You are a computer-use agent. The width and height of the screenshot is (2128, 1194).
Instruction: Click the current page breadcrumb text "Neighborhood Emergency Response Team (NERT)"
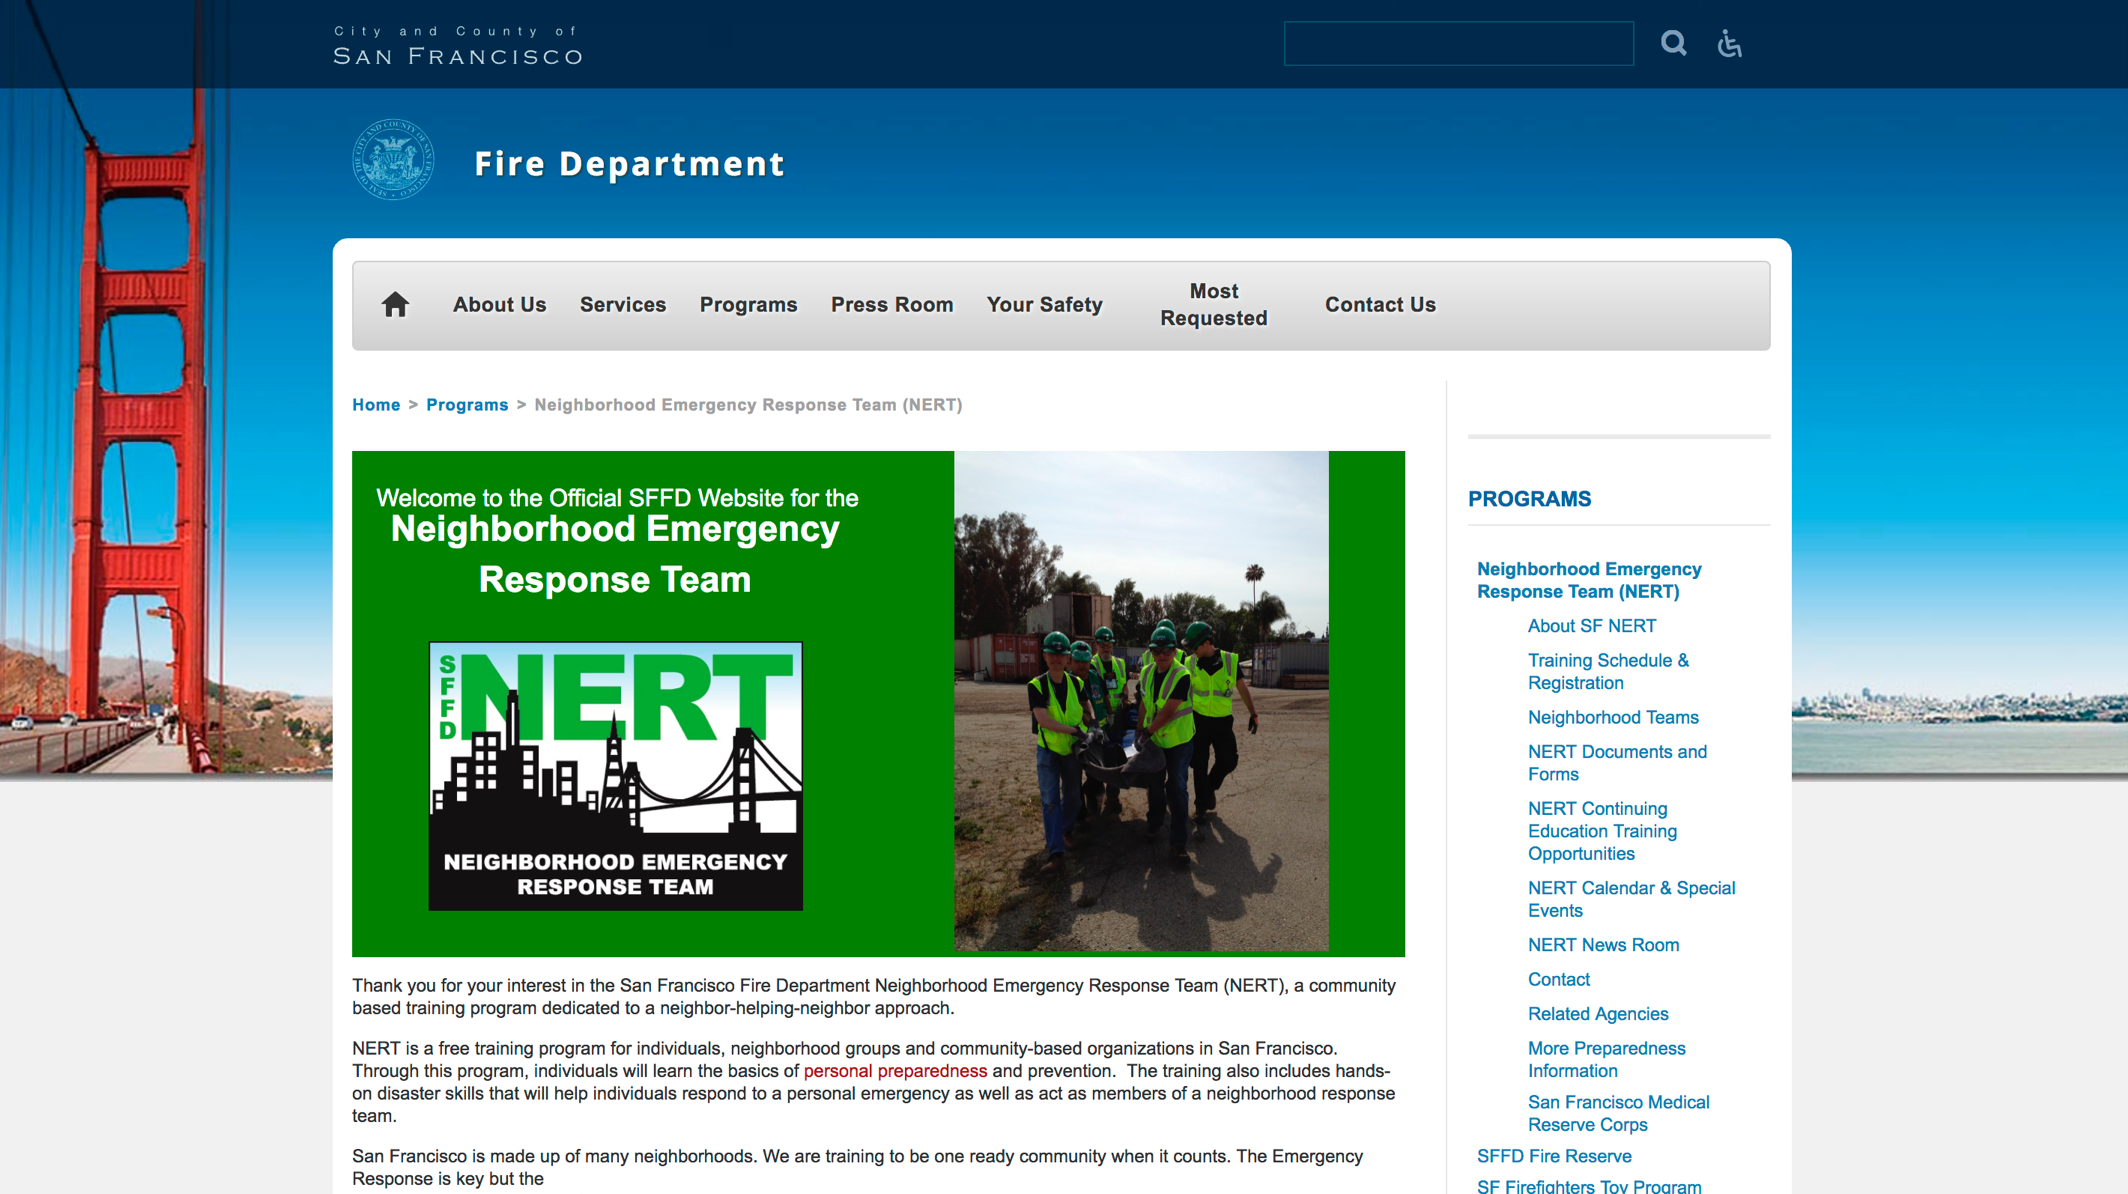click(x=748, y=405)
